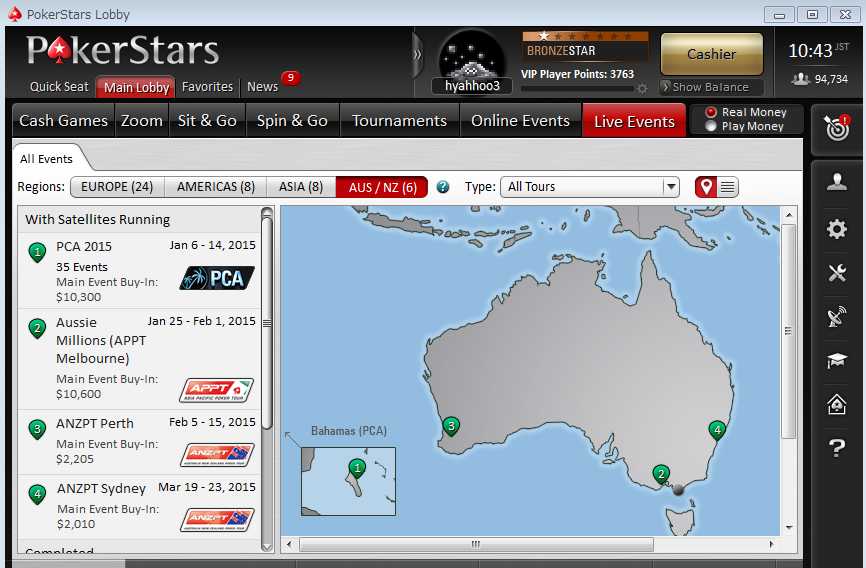Viewport: 866px width, 568px height.
Task: Open the Poker School graduation cap icon
Action: click(x=837, y=361)
